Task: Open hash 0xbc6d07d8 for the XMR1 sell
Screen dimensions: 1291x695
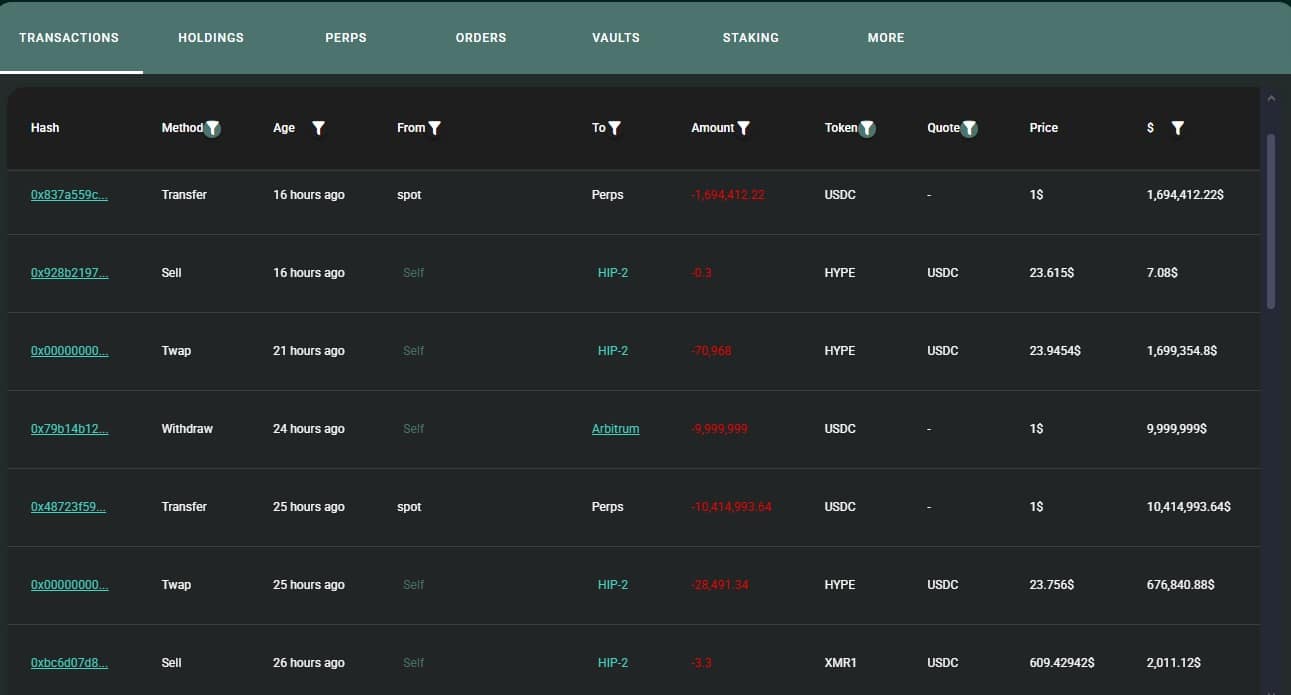Action: click(x=69, y=662)
